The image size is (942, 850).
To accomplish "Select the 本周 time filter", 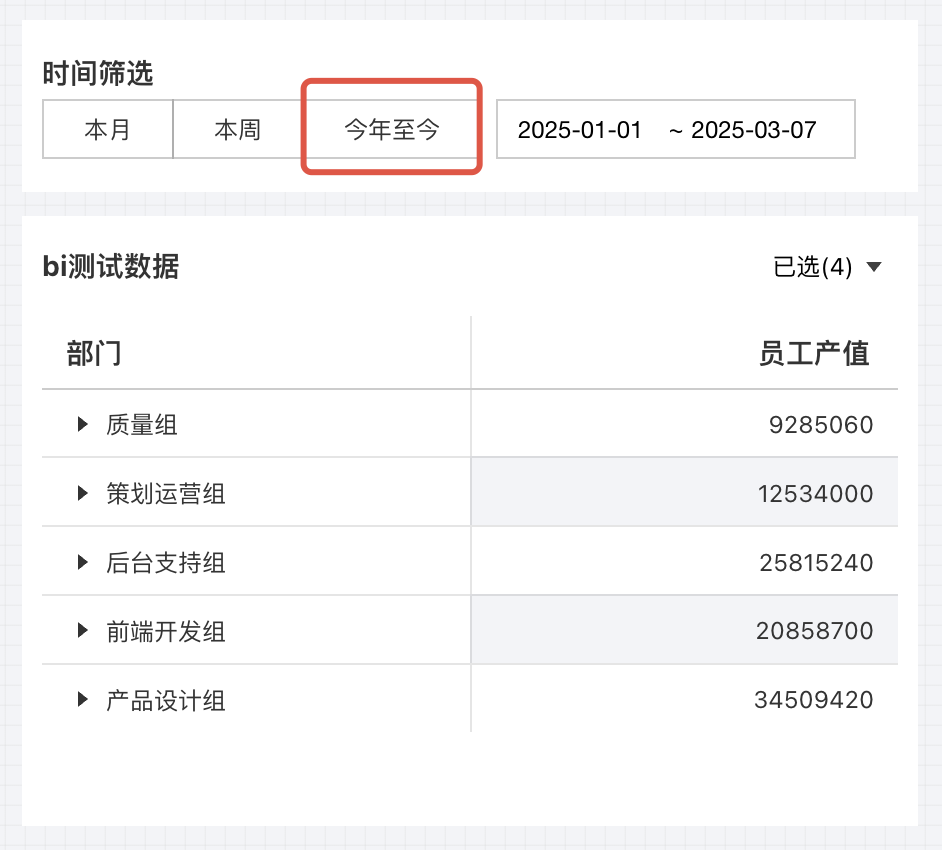I will tap(237, 130).
